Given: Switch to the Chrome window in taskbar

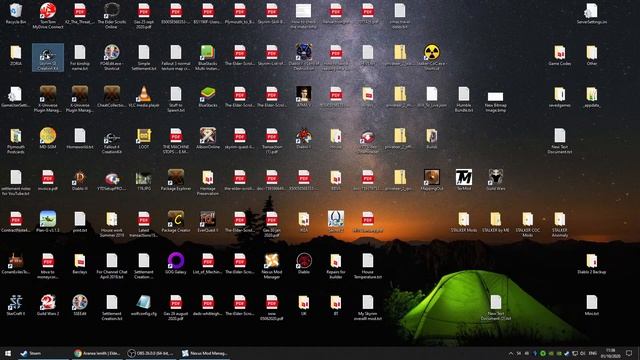Looking at the screenshot, I should [x=97, y=353].
